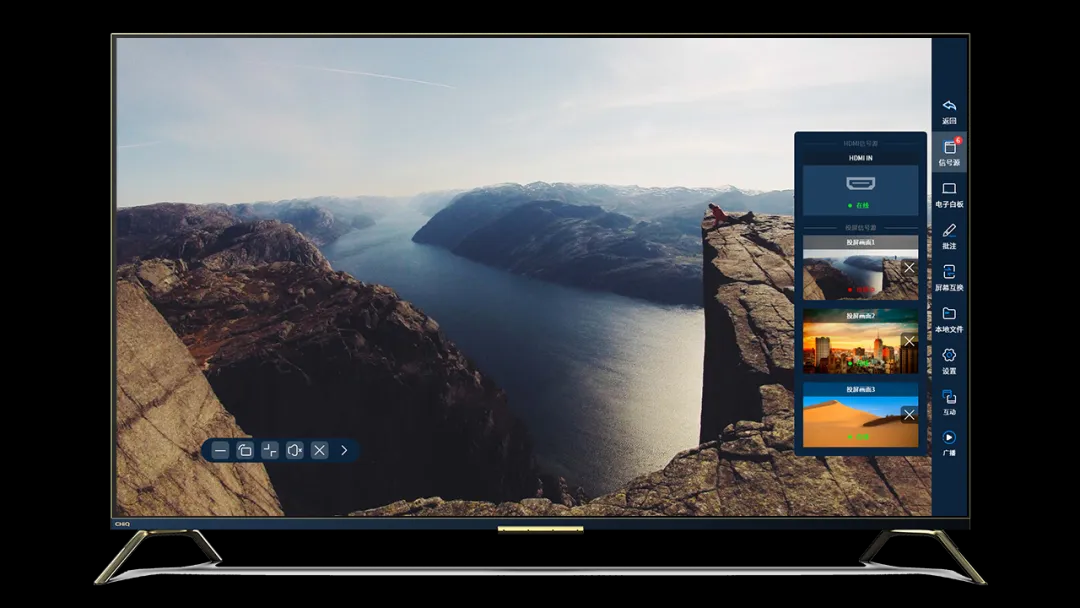Click the 投屏画面3 title label
1080x608 pixels.
(x=860, y=390)
